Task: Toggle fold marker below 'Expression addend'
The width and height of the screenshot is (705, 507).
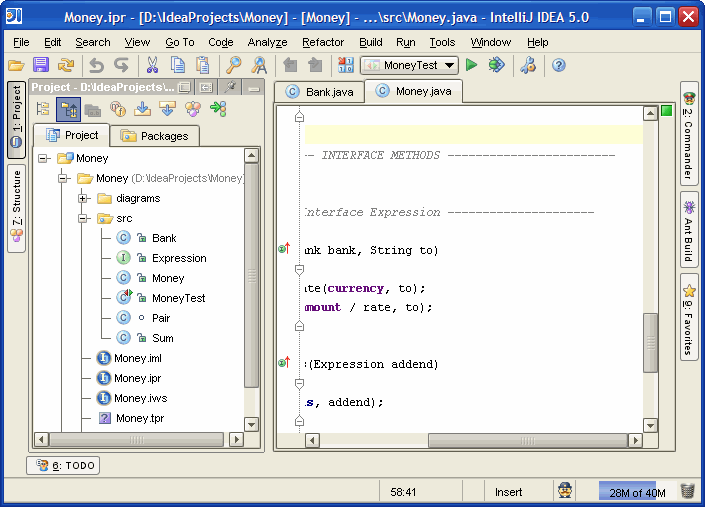Action: [x=299, y=383]
